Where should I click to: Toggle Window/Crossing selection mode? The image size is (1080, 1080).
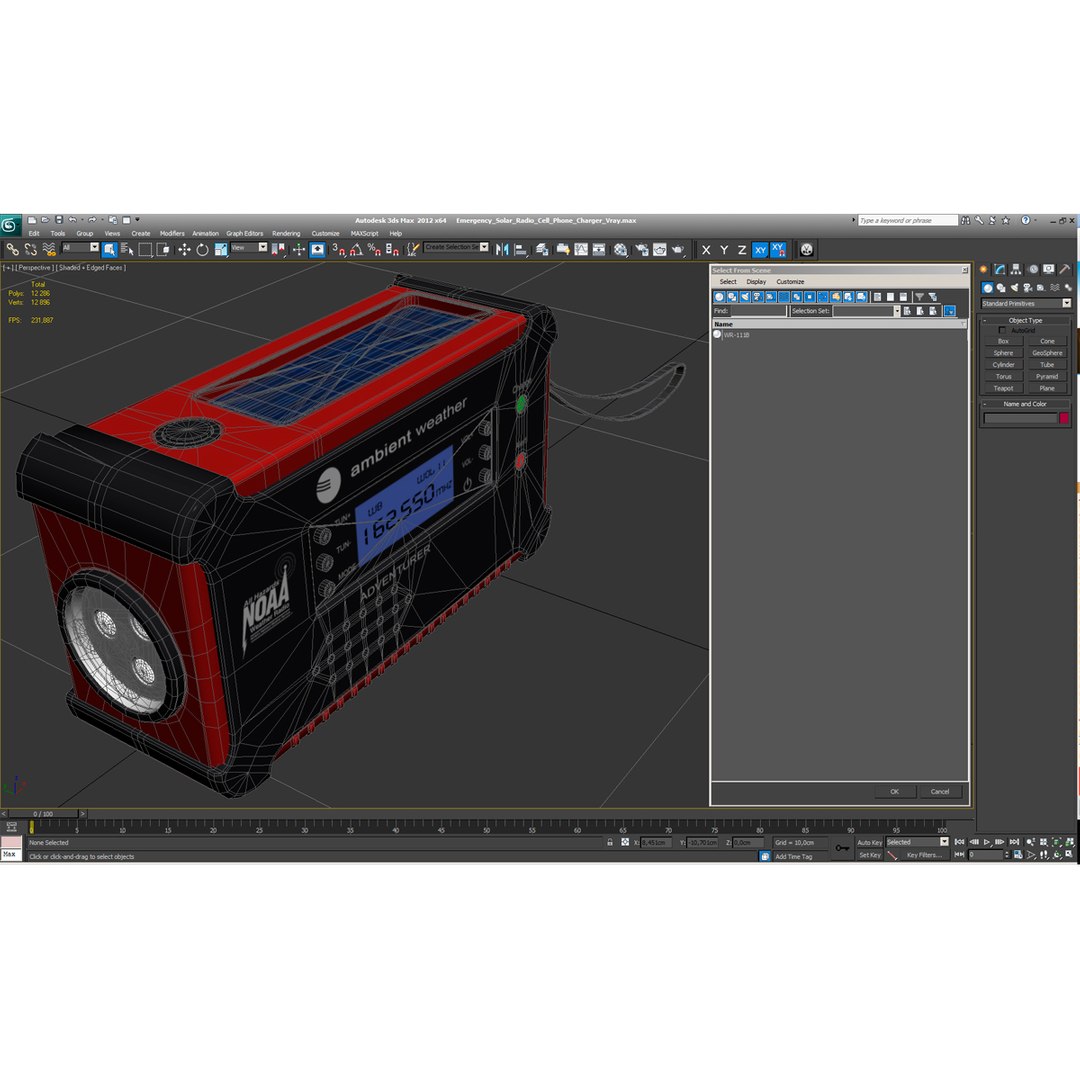pos(163,249)
